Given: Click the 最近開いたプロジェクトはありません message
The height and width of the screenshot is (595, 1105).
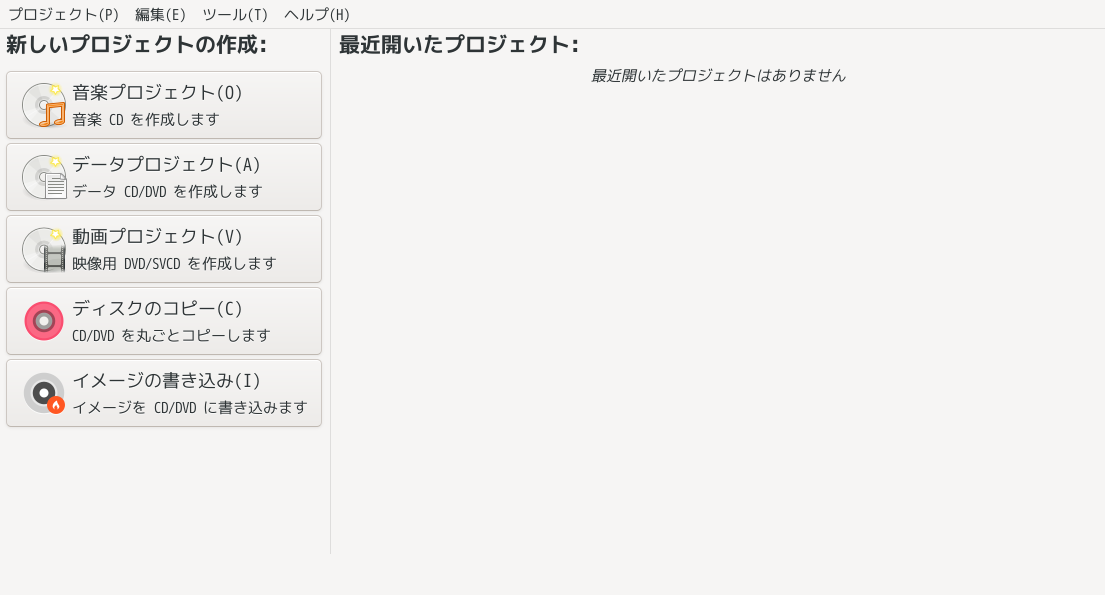Looking at the screenshot, I should (718, 75).
